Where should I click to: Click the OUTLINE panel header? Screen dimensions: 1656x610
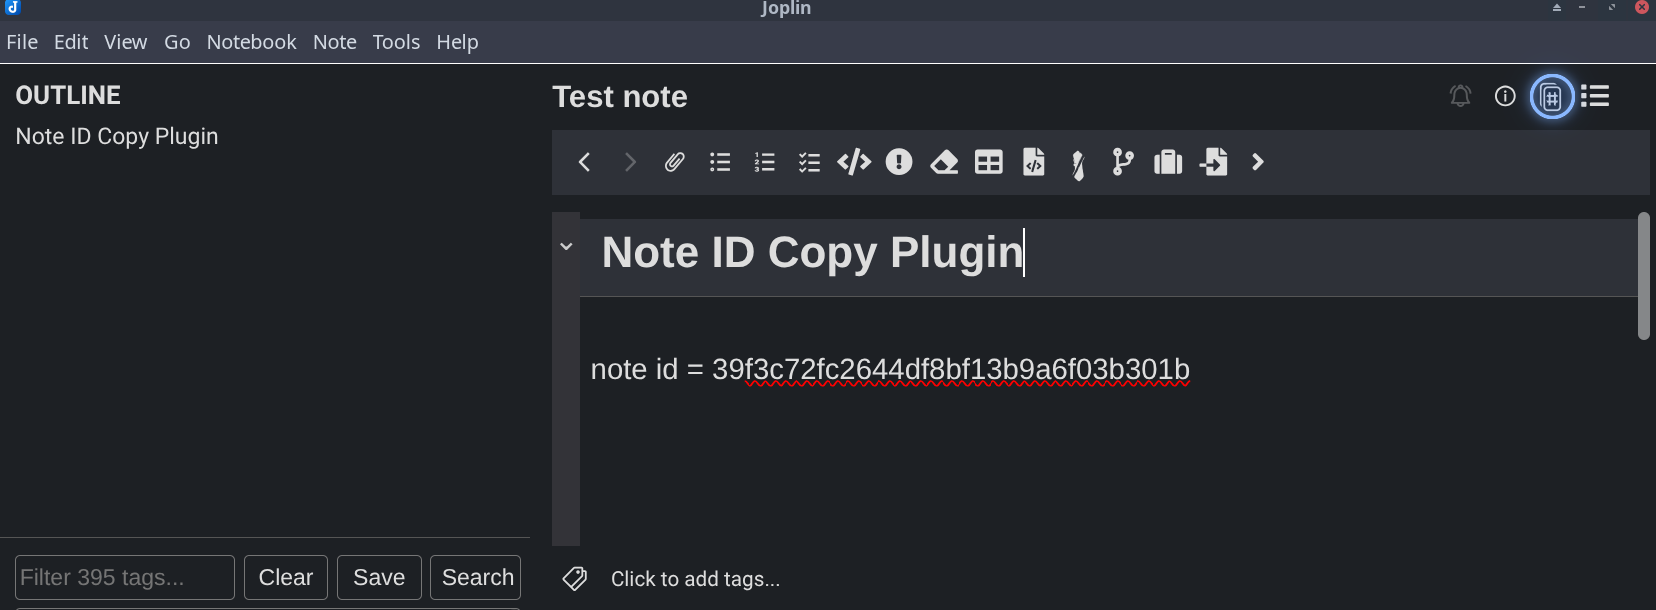(68, 95)
